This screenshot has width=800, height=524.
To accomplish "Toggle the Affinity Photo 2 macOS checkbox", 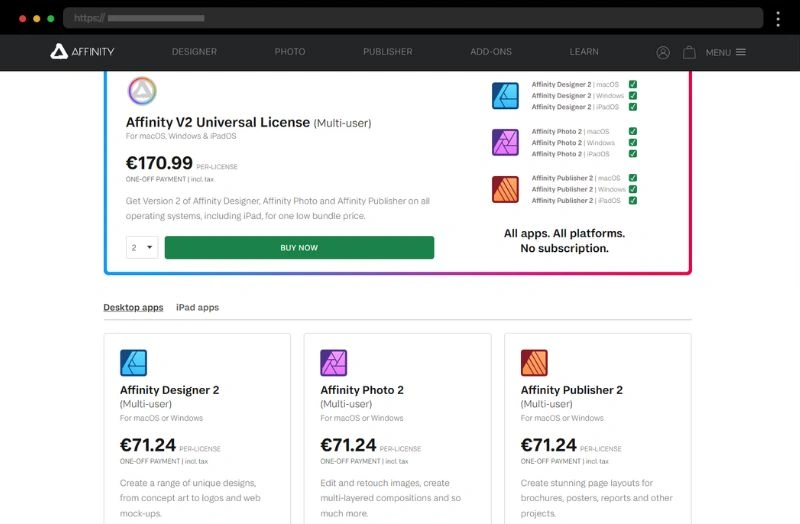I will point(633,131).
